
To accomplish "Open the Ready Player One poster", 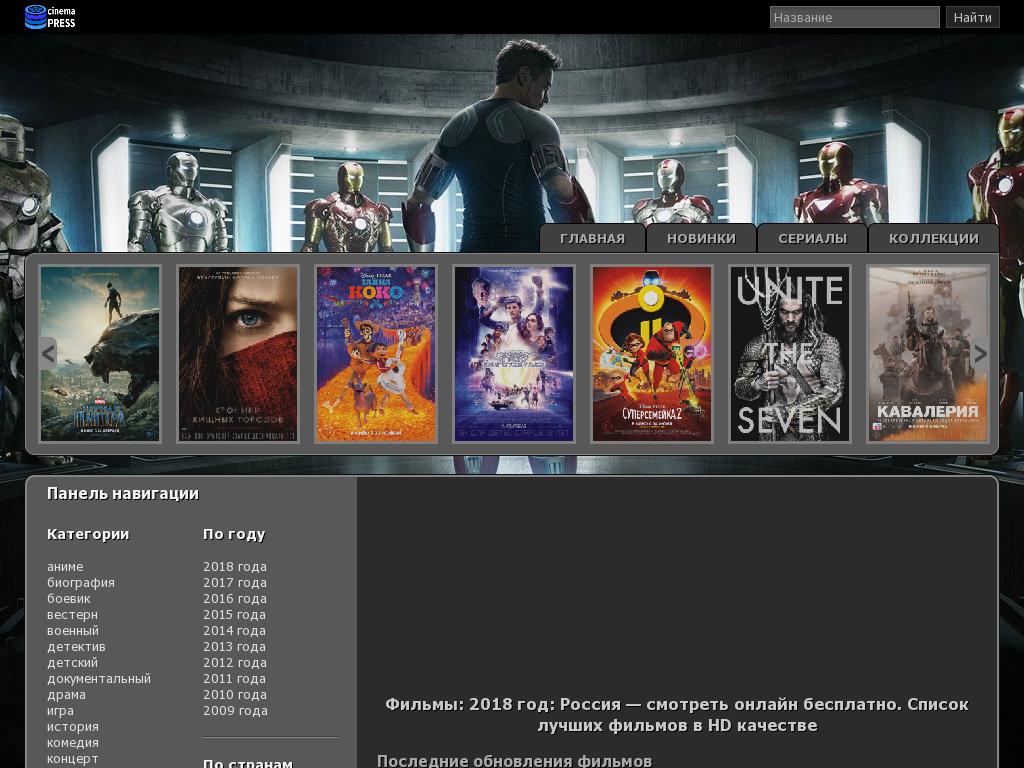I will point(514,353).
